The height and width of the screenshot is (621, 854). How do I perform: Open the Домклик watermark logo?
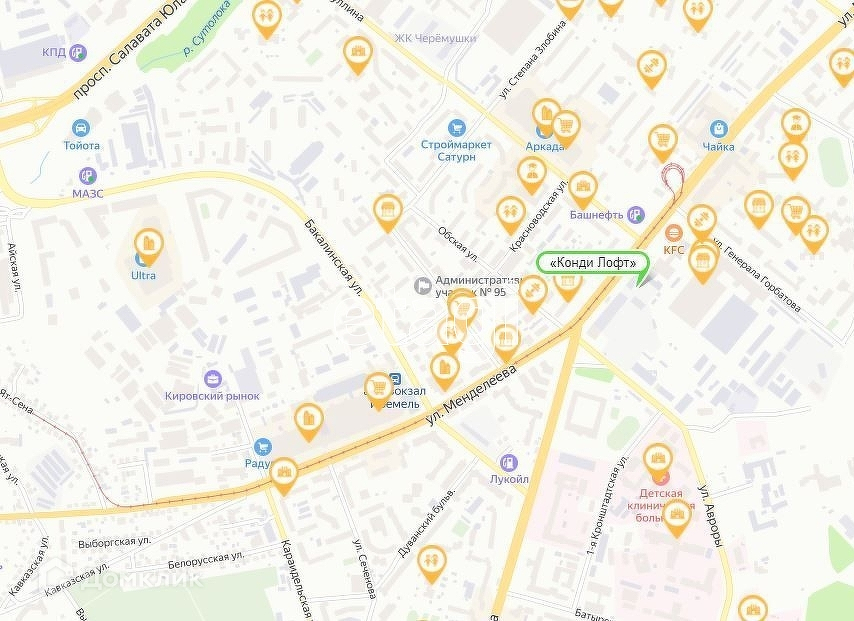point(125,577)
